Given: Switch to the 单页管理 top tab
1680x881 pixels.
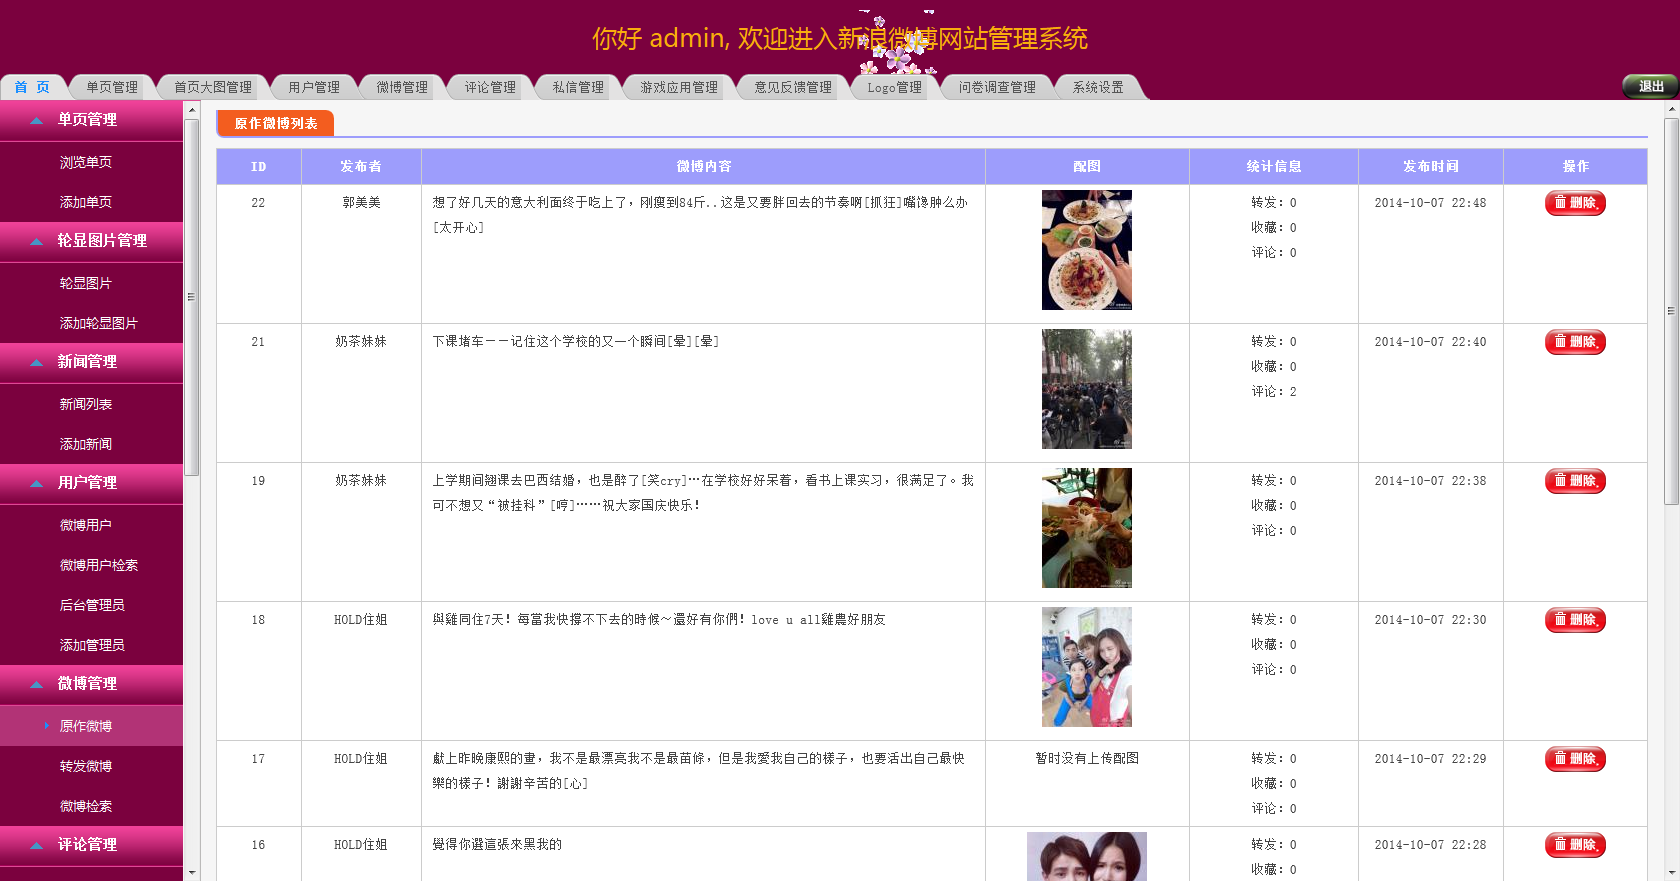Looking at the screenshot, I should point(112,87).
